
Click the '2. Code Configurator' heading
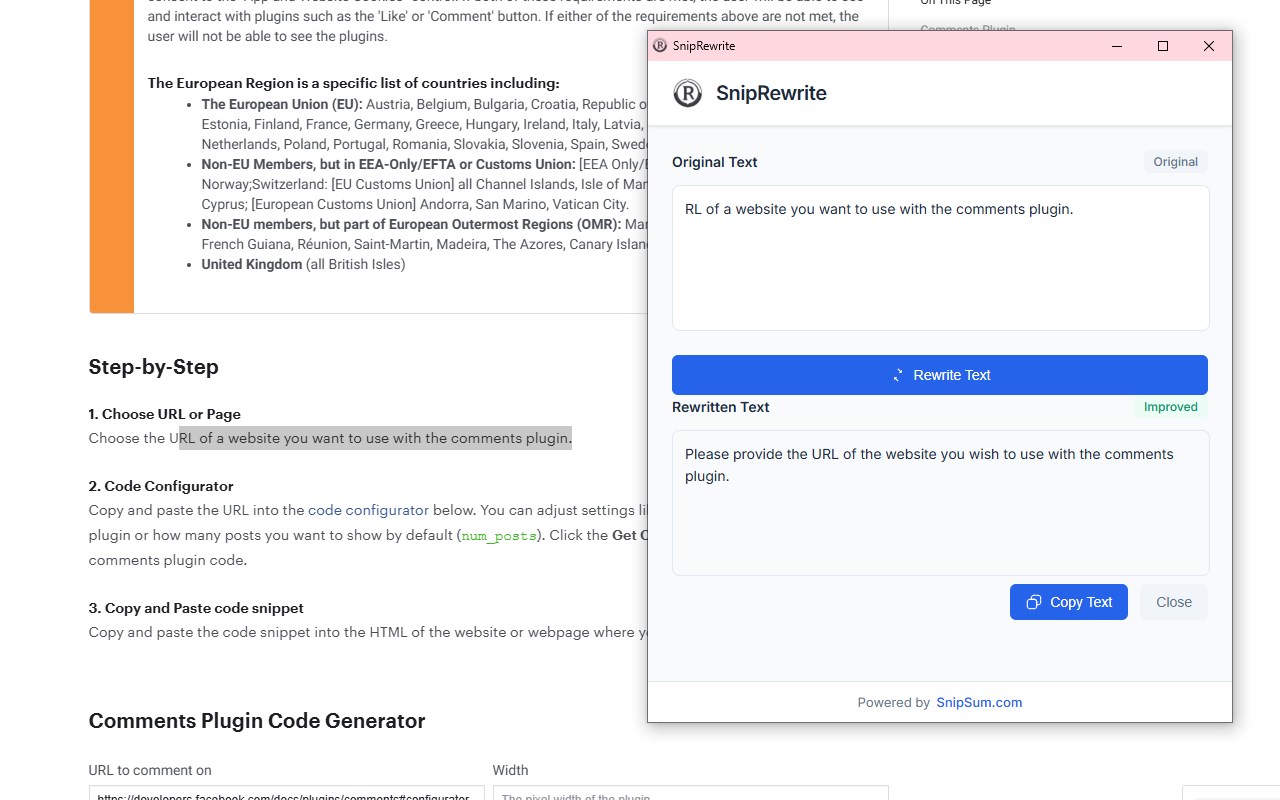(x=161, y=486)
